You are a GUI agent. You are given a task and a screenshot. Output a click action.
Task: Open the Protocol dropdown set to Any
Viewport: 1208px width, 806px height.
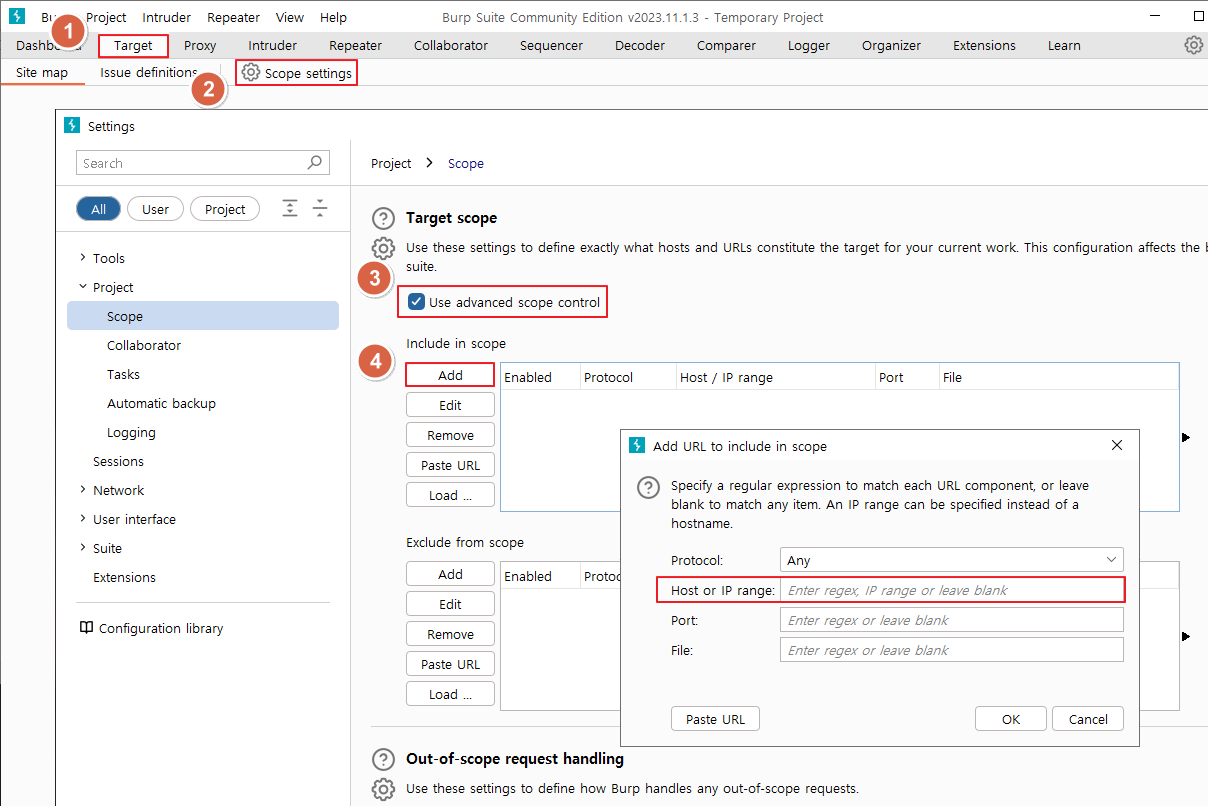[952, 560]
